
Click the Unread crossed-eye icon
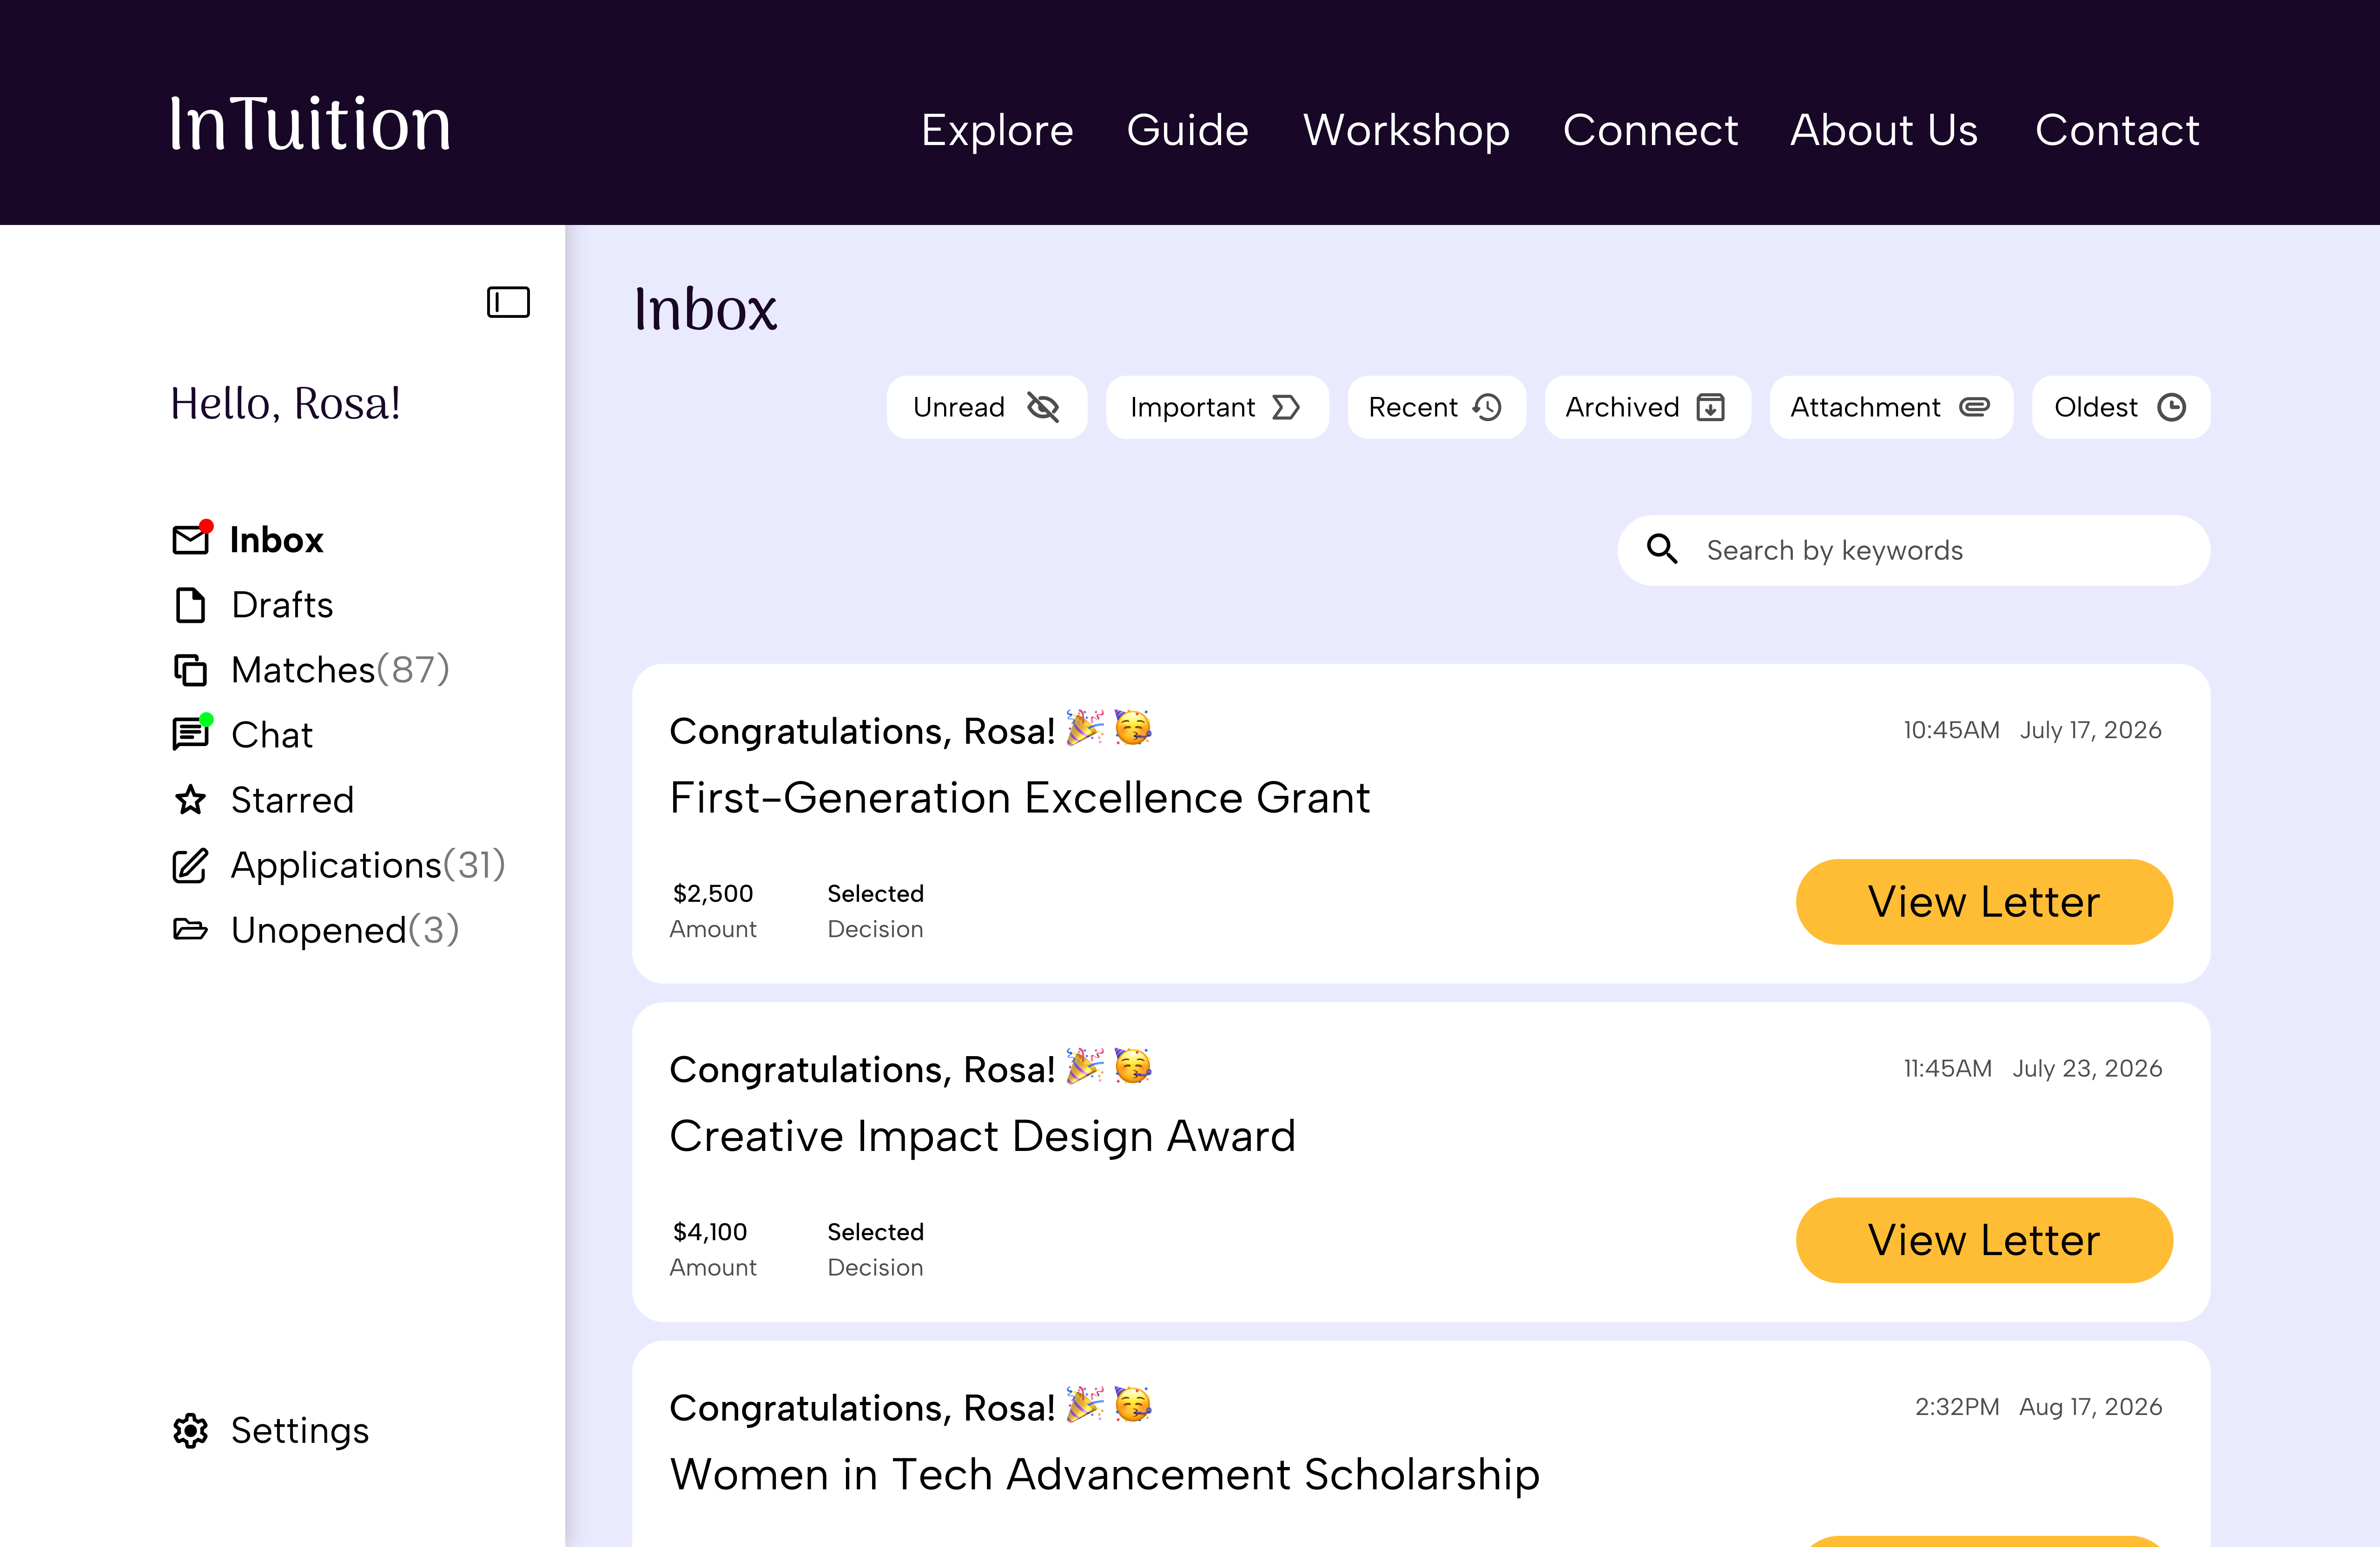pos(1042,407)
